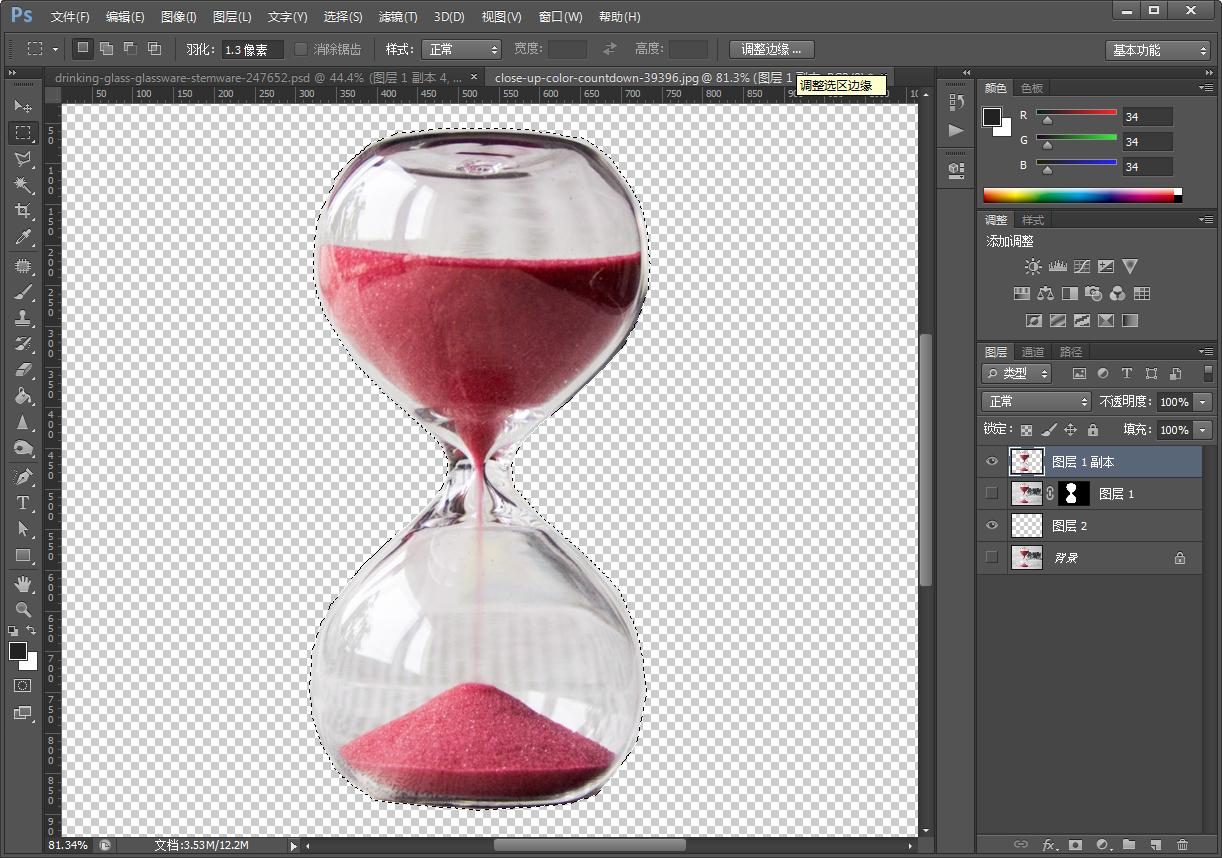Select the Move tool
1222x858 pixels.
click(x=23, y=106)
